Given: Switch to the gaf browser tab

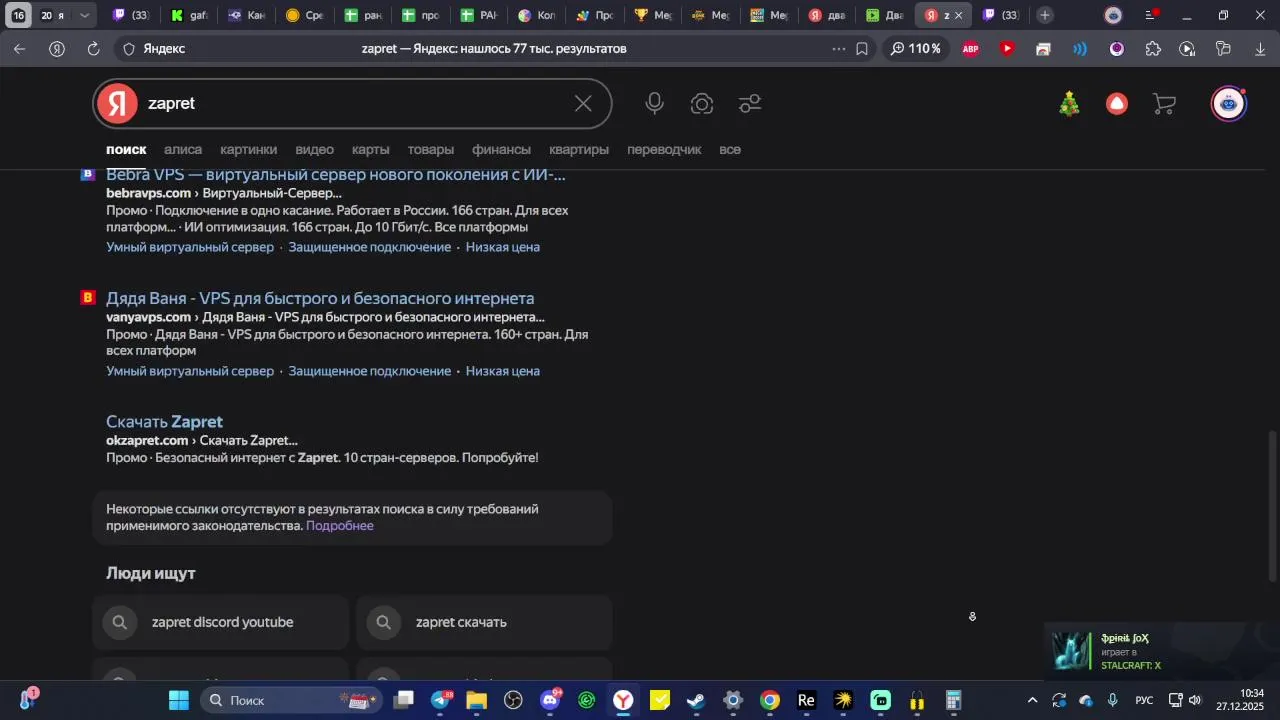Looking at the screenshot, I should (x=189, y=15).
